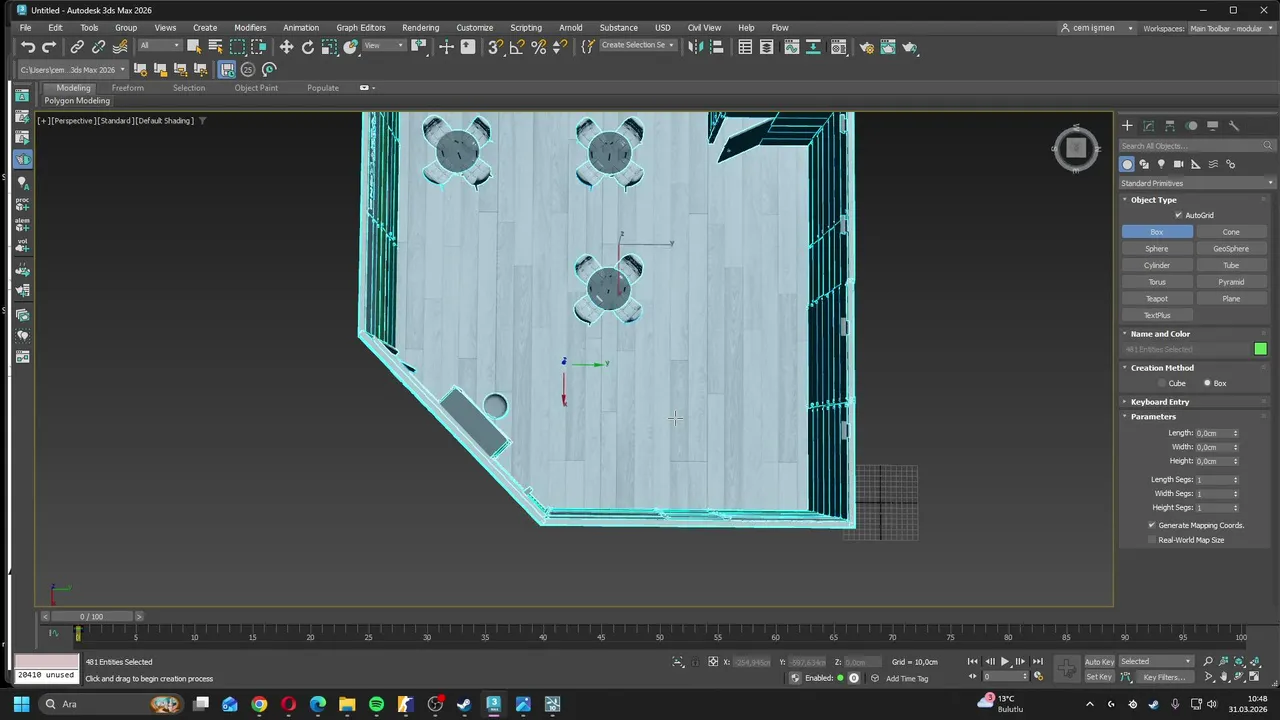Screen dimensions: 1280x720
Task: Open the Utilities wrench panel
Action: tap(1233, 126)
